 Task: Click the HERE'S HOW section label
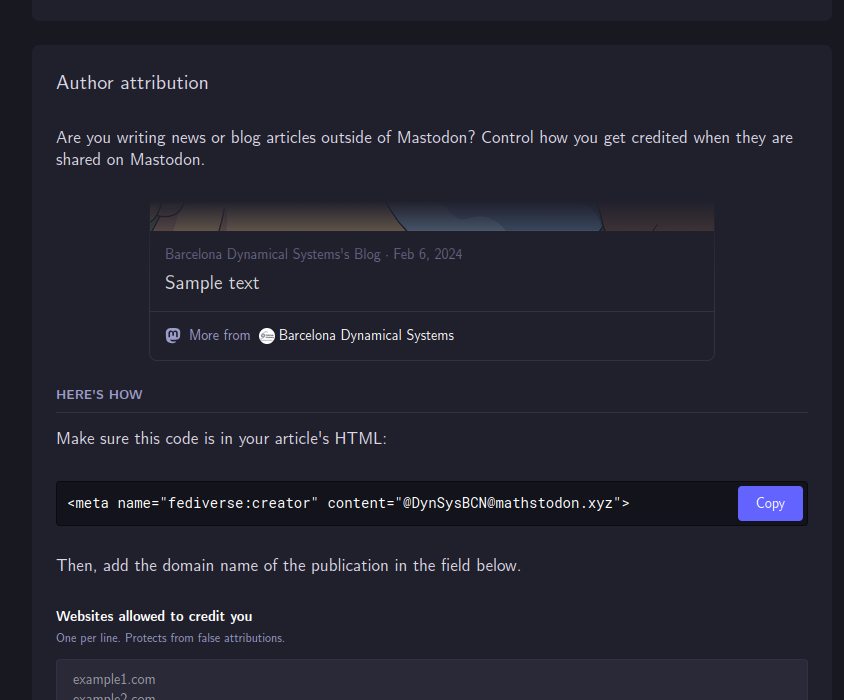(99, 395)
